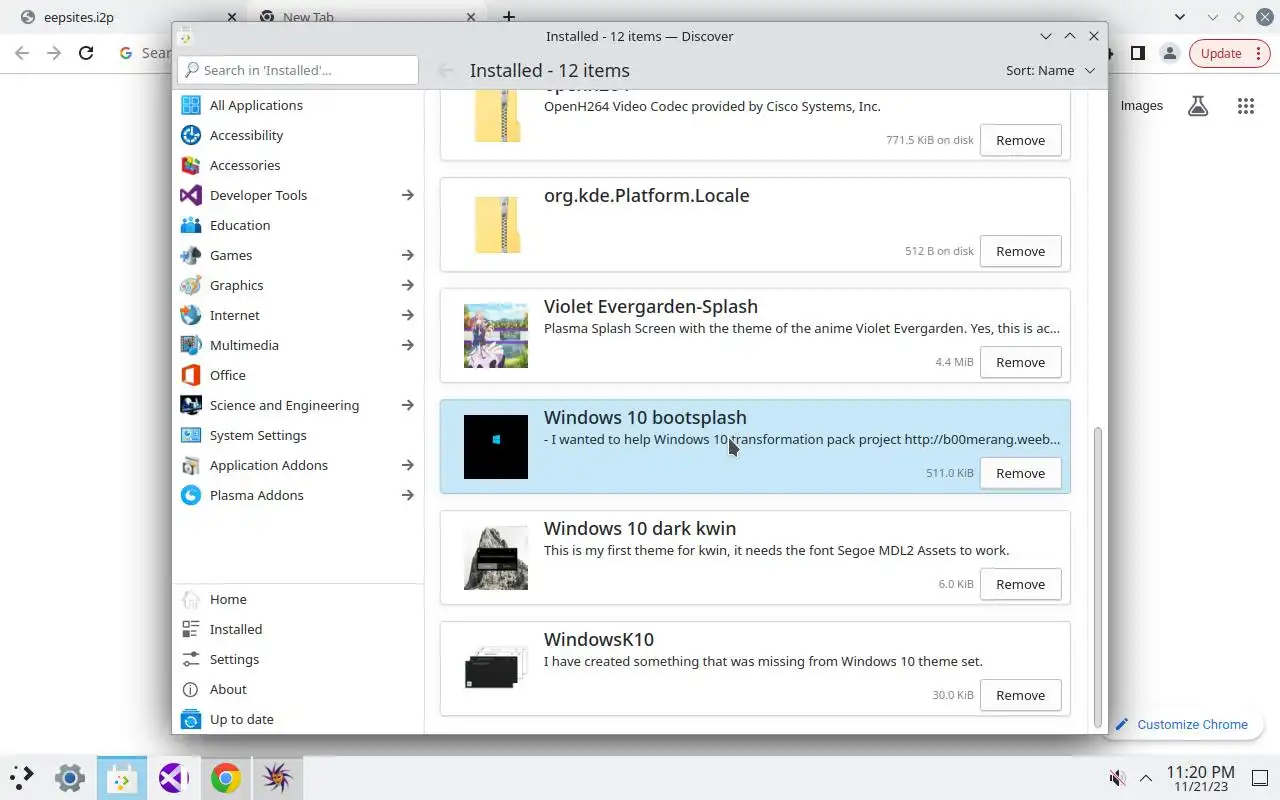Open the Chrome profile avatar
The image size is (1280, 800).
point(1170,53)
